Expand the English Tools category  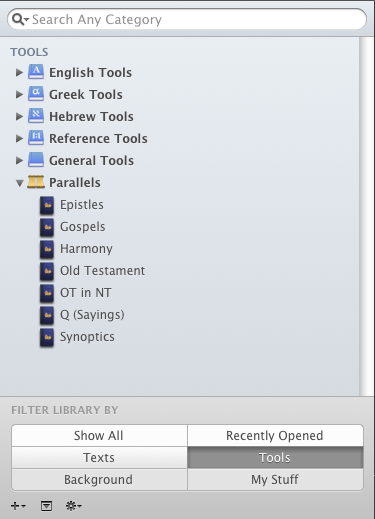[x=19, y=72]
